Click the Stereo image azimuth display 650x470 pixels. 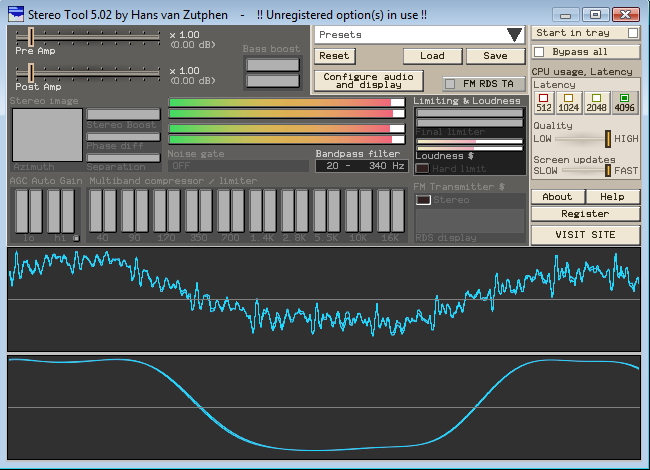click(x=47, y=135)
